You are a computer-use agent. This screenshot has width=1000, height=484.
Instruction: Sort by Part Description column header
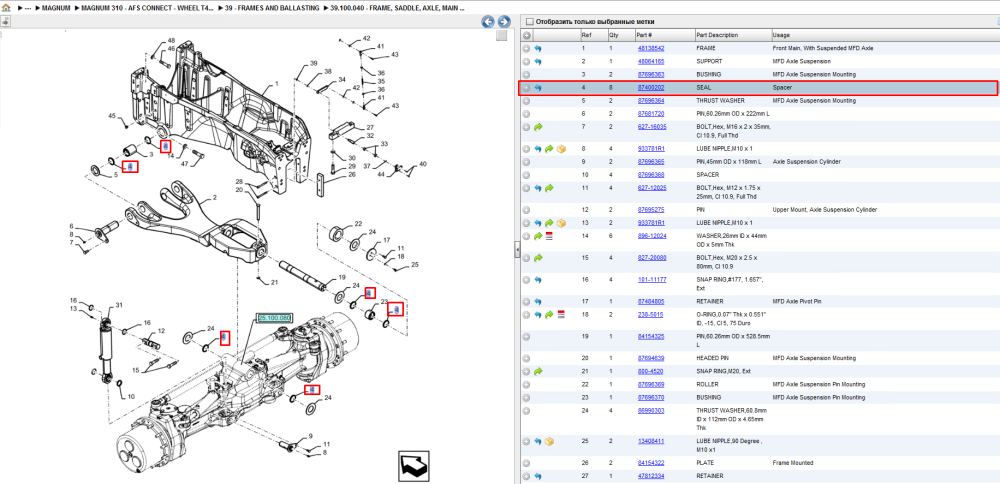click(x=732, y=35)
